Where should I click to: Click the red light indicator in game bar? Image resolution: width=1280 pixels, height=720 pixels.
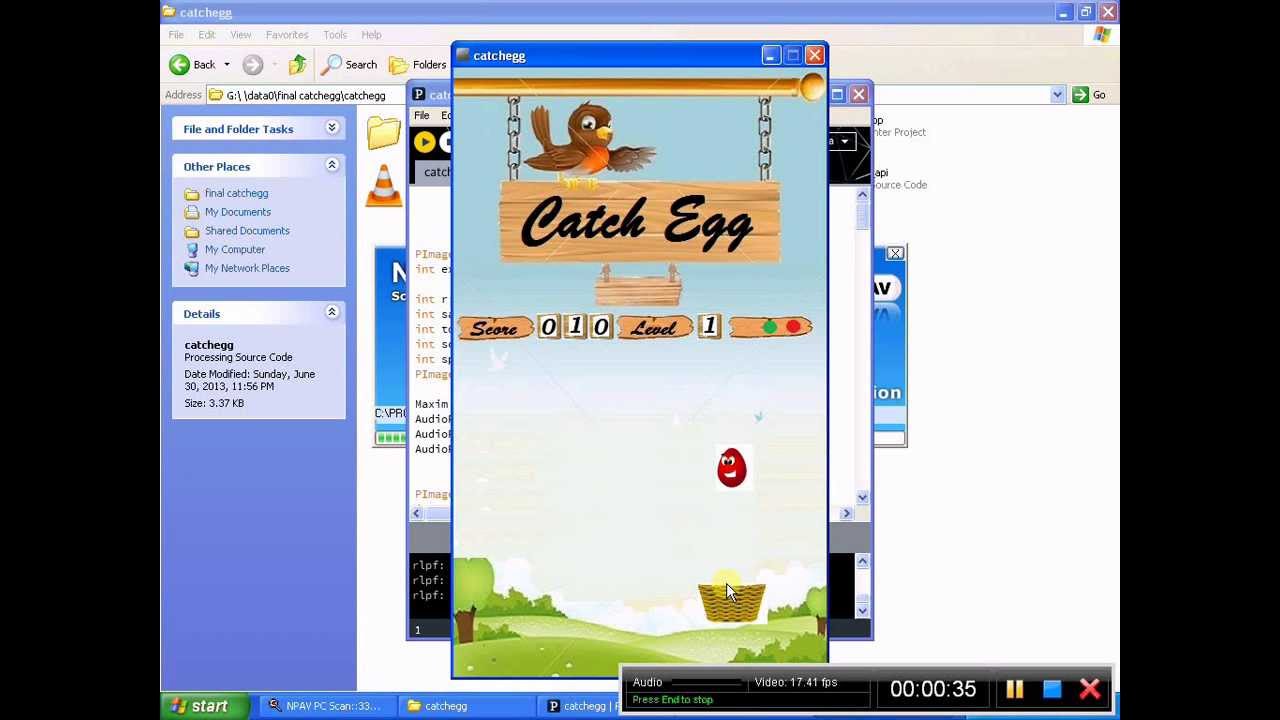tap(793, 327)
